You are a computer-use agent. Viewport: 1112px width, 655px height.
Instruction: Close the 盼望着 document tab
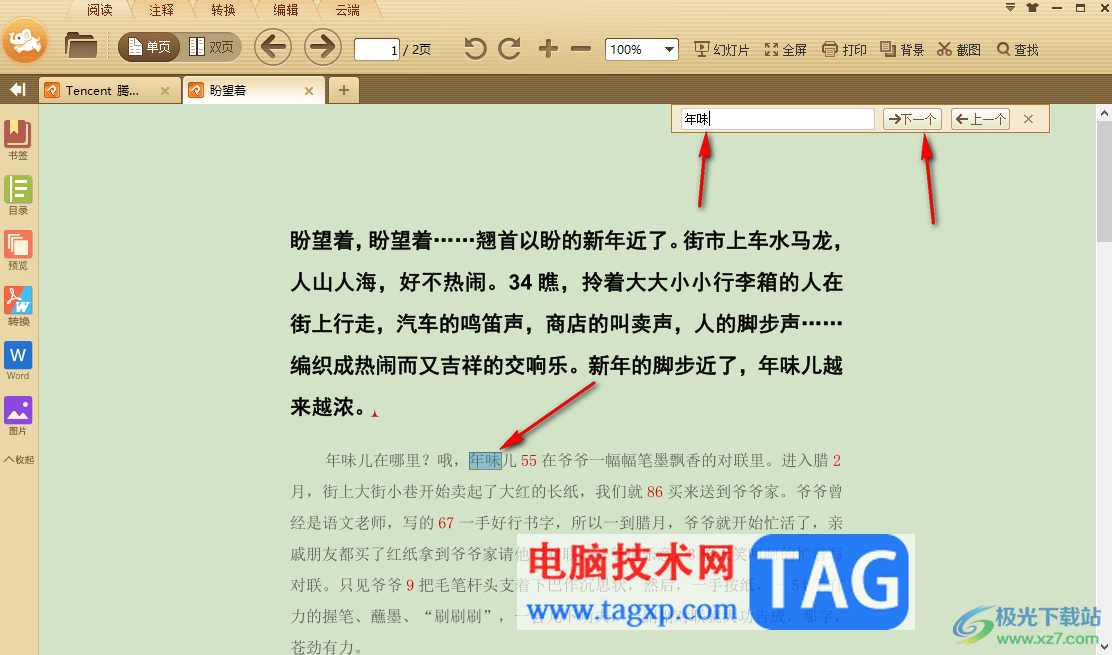click(308, 91)
